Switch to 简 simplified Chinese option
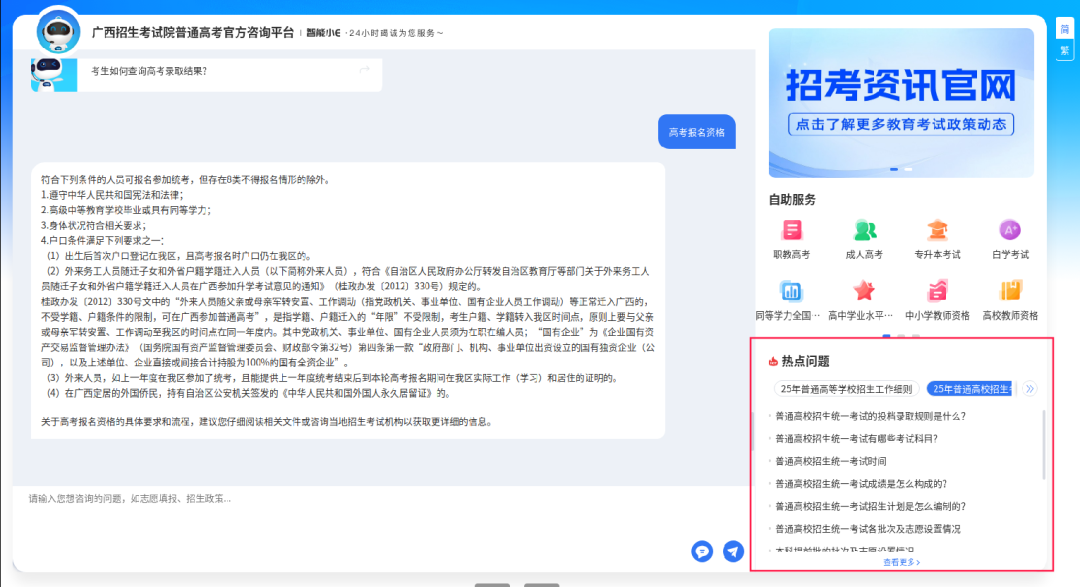 pos(1064,29)
